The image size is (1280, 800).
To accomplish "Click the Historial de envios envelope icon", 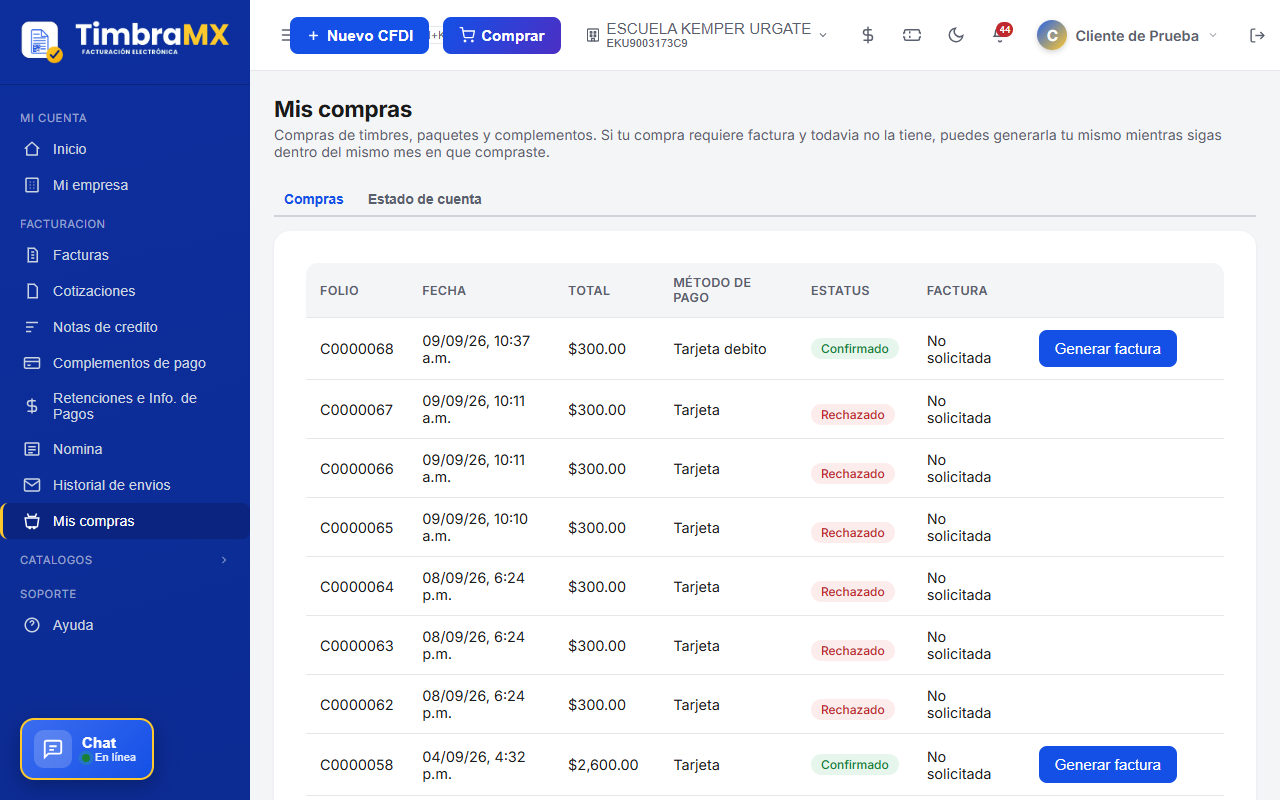I will tap(32, 485).
